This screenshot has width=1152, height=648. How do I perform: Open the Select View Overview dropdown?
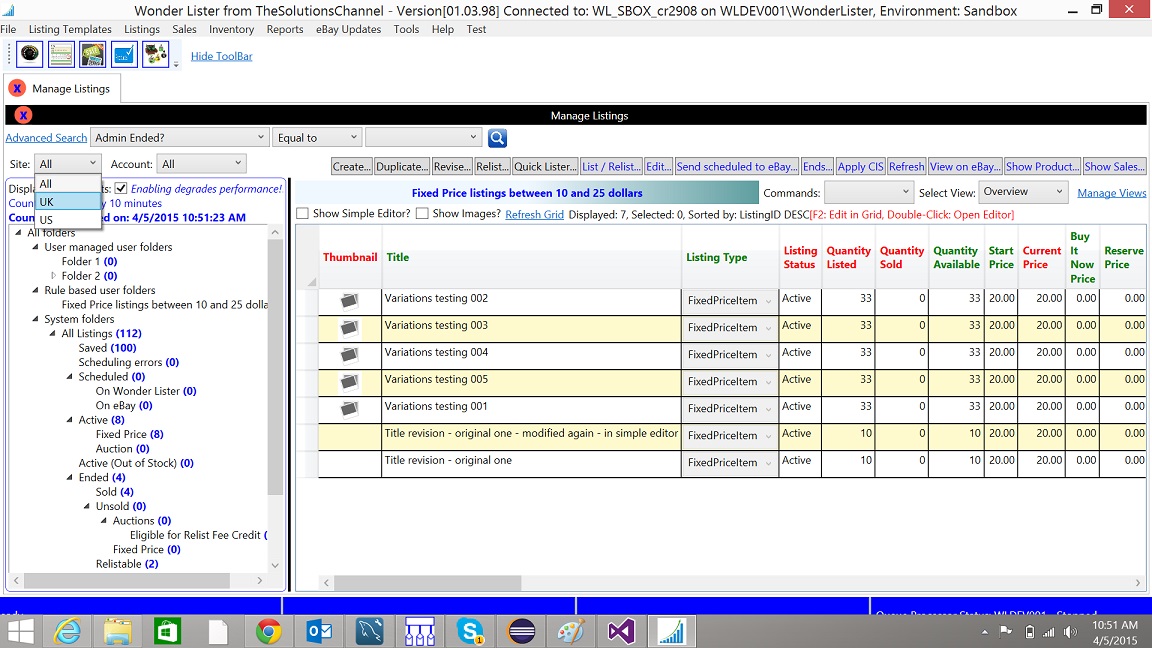click(x=1022, y=192)
